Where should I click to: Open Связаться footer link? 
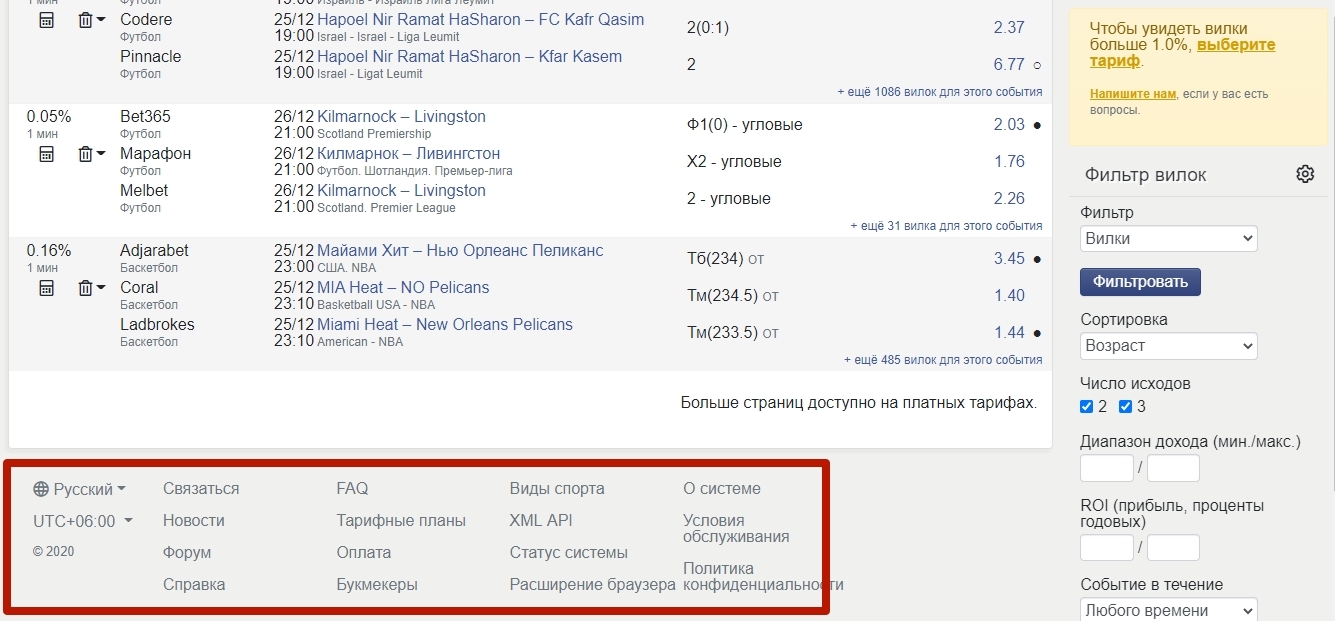pos(201,489)
